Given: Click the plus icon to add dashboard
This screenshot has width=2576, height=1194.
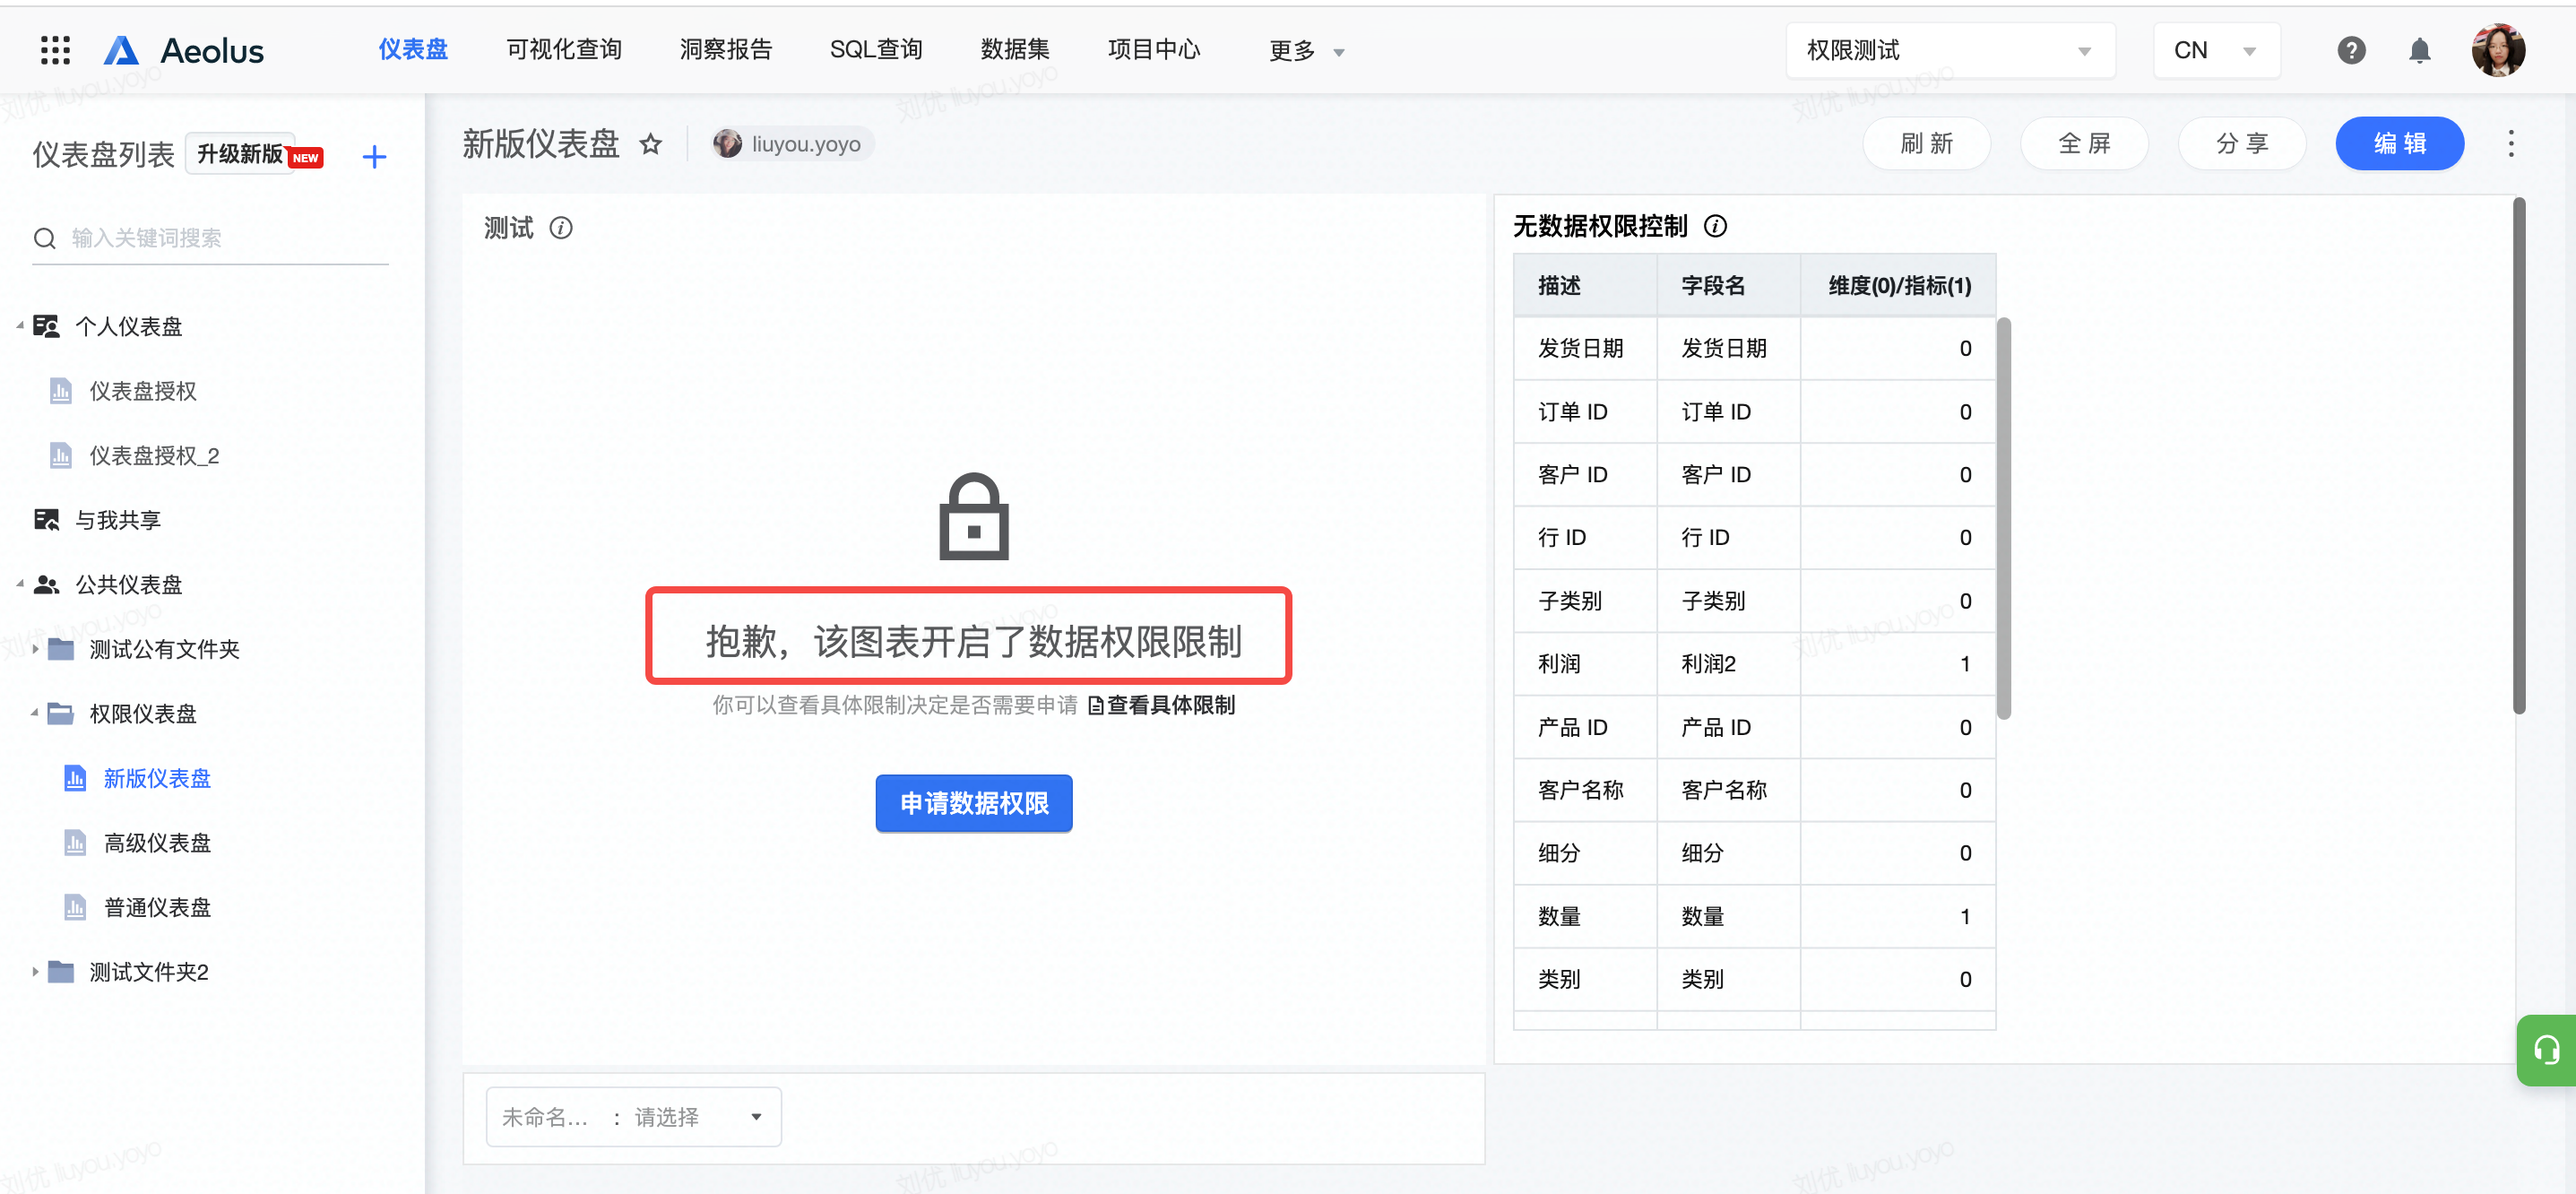Looking at the screenshot, I should (x=374, y=156).
